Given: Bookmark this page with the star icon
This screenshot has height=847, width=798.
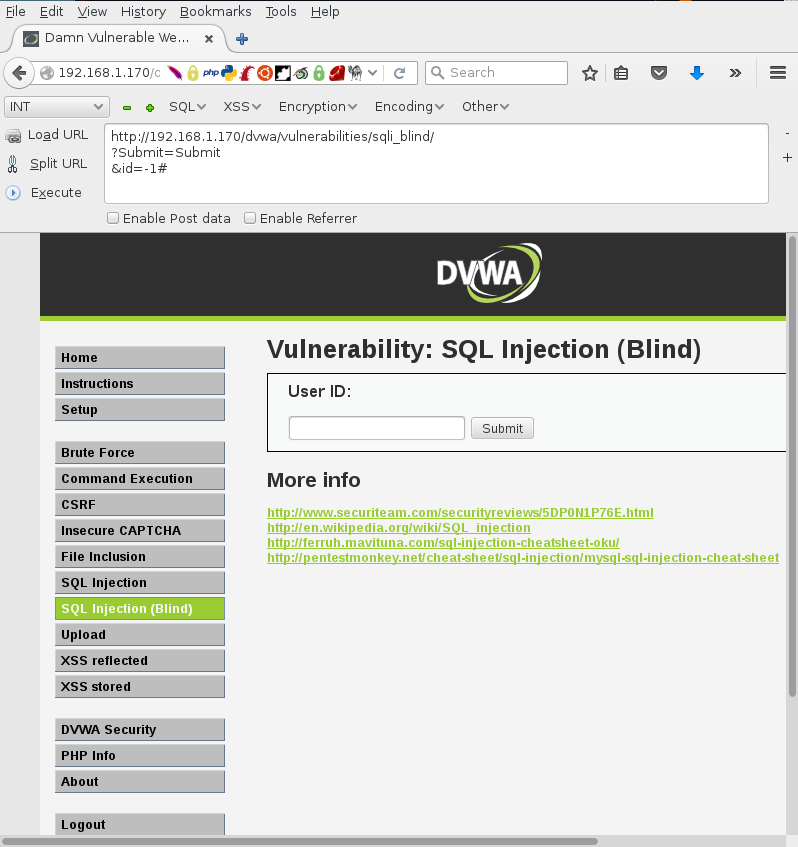Looking at the screenshot, I should (590, 73).
